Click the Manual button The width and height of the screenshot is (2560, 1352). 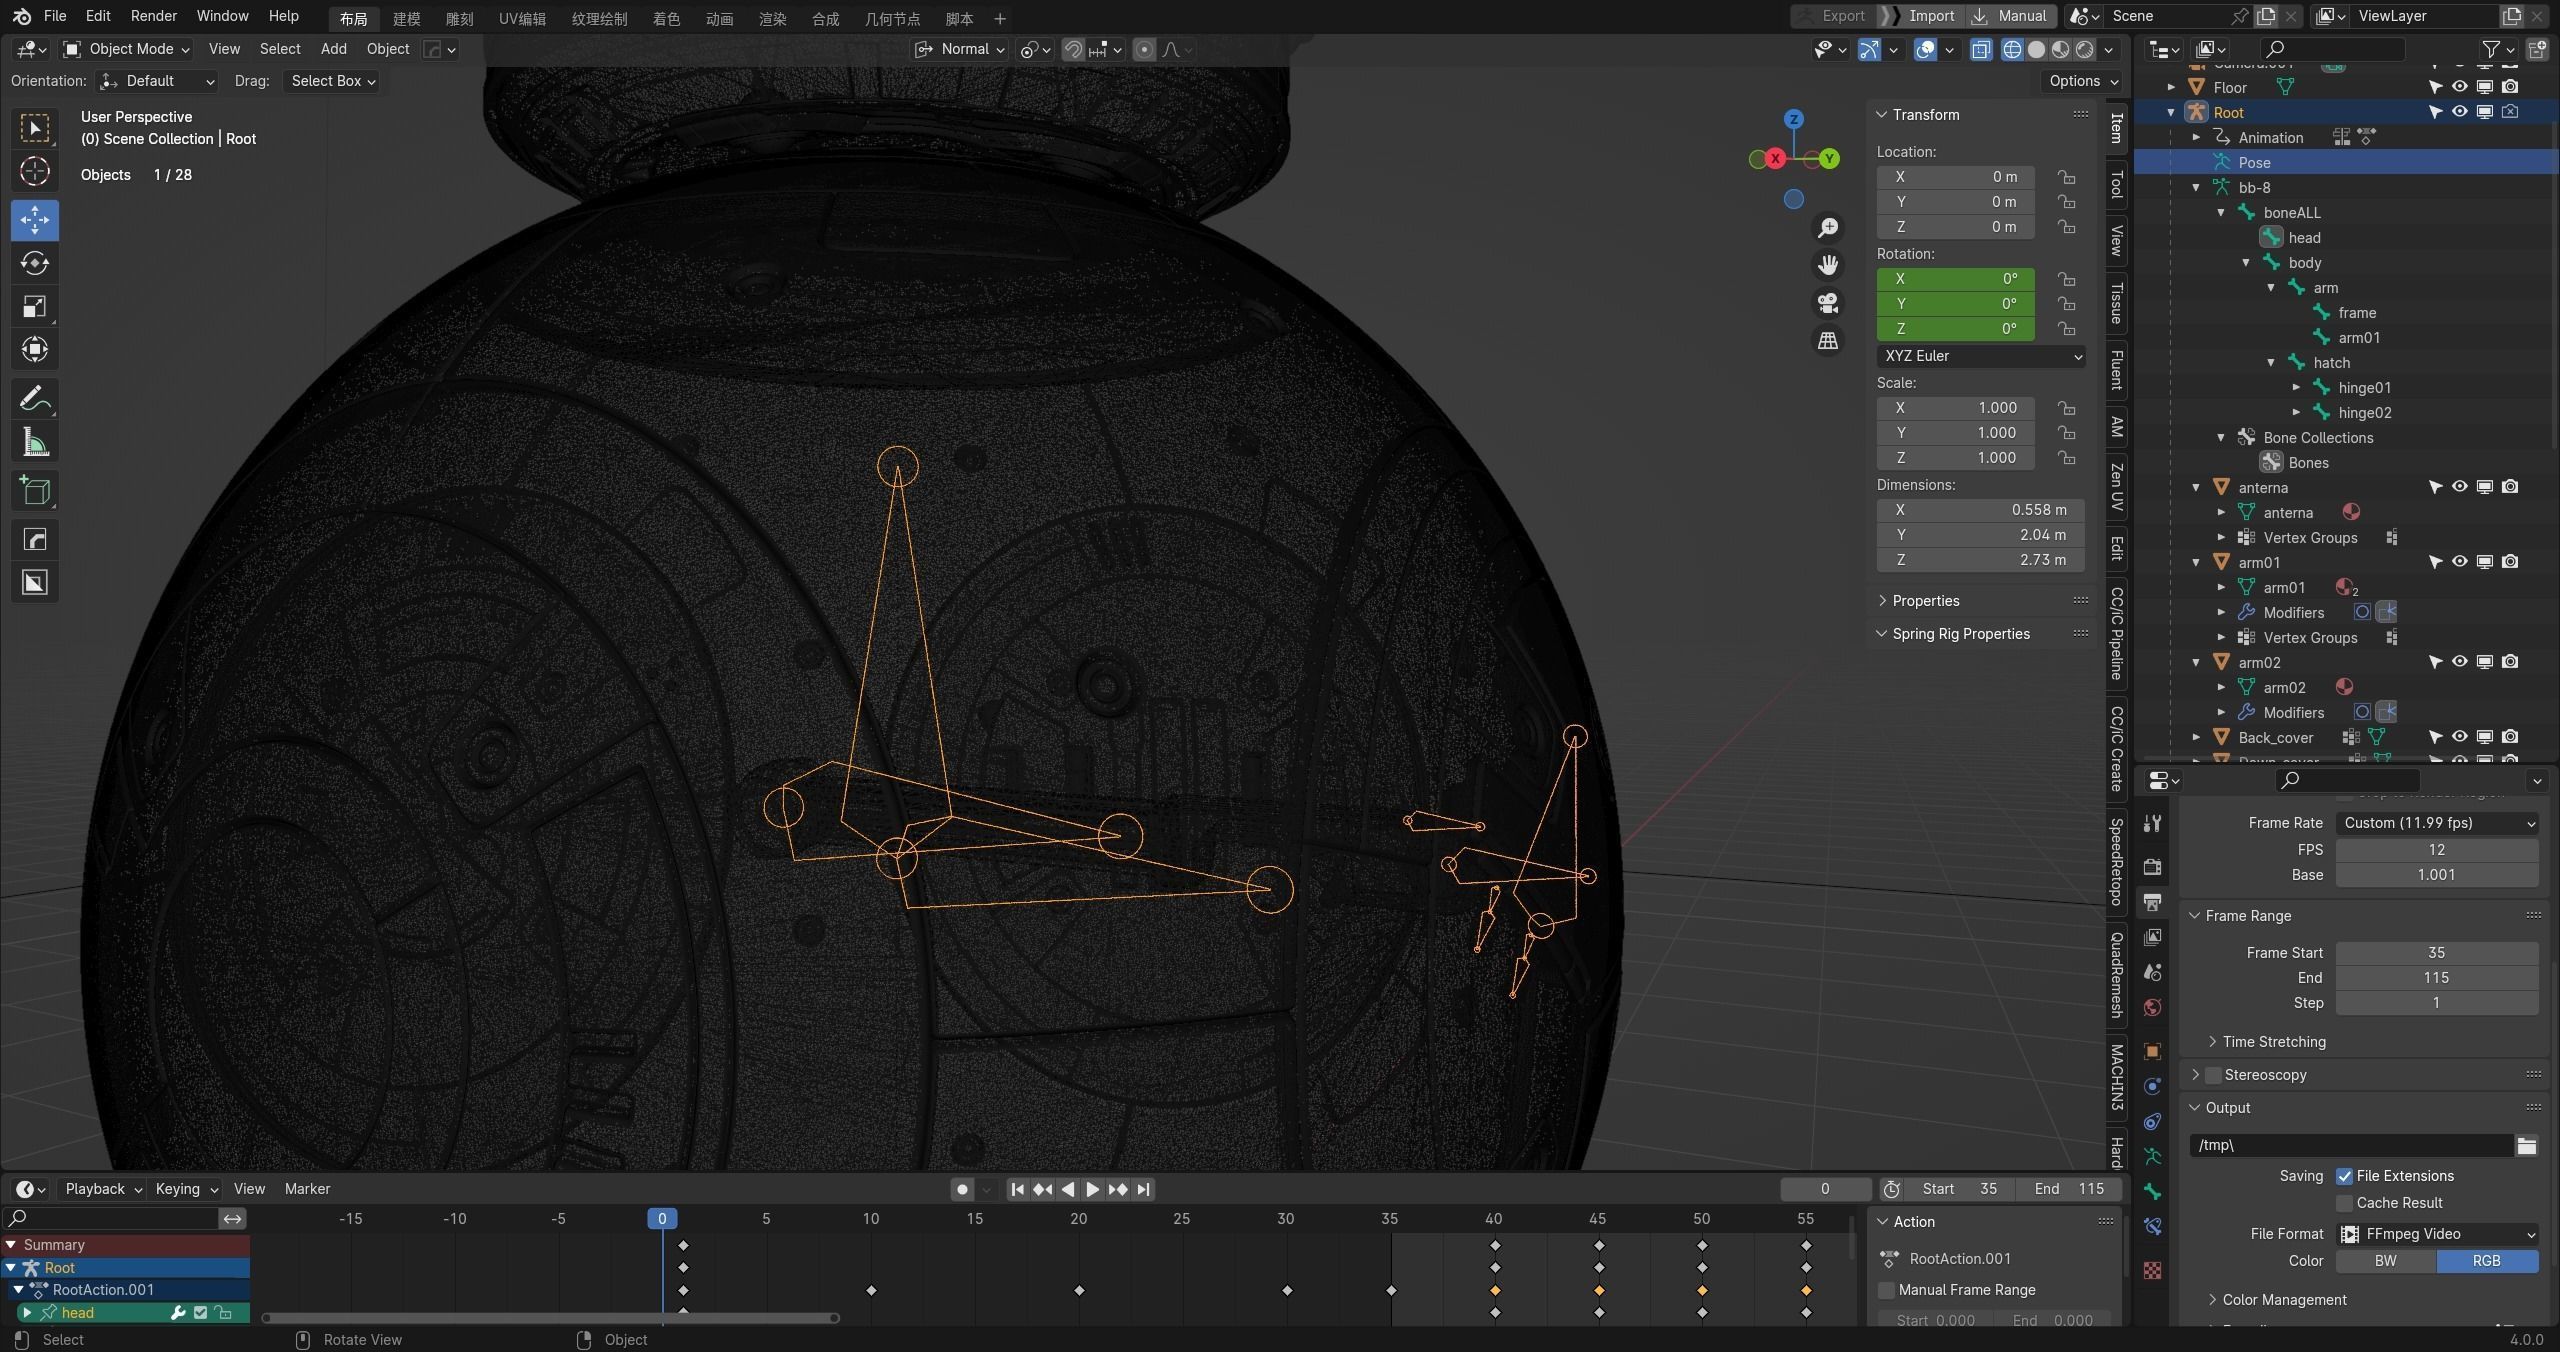pyautogui.click(x=2012, y=16)
